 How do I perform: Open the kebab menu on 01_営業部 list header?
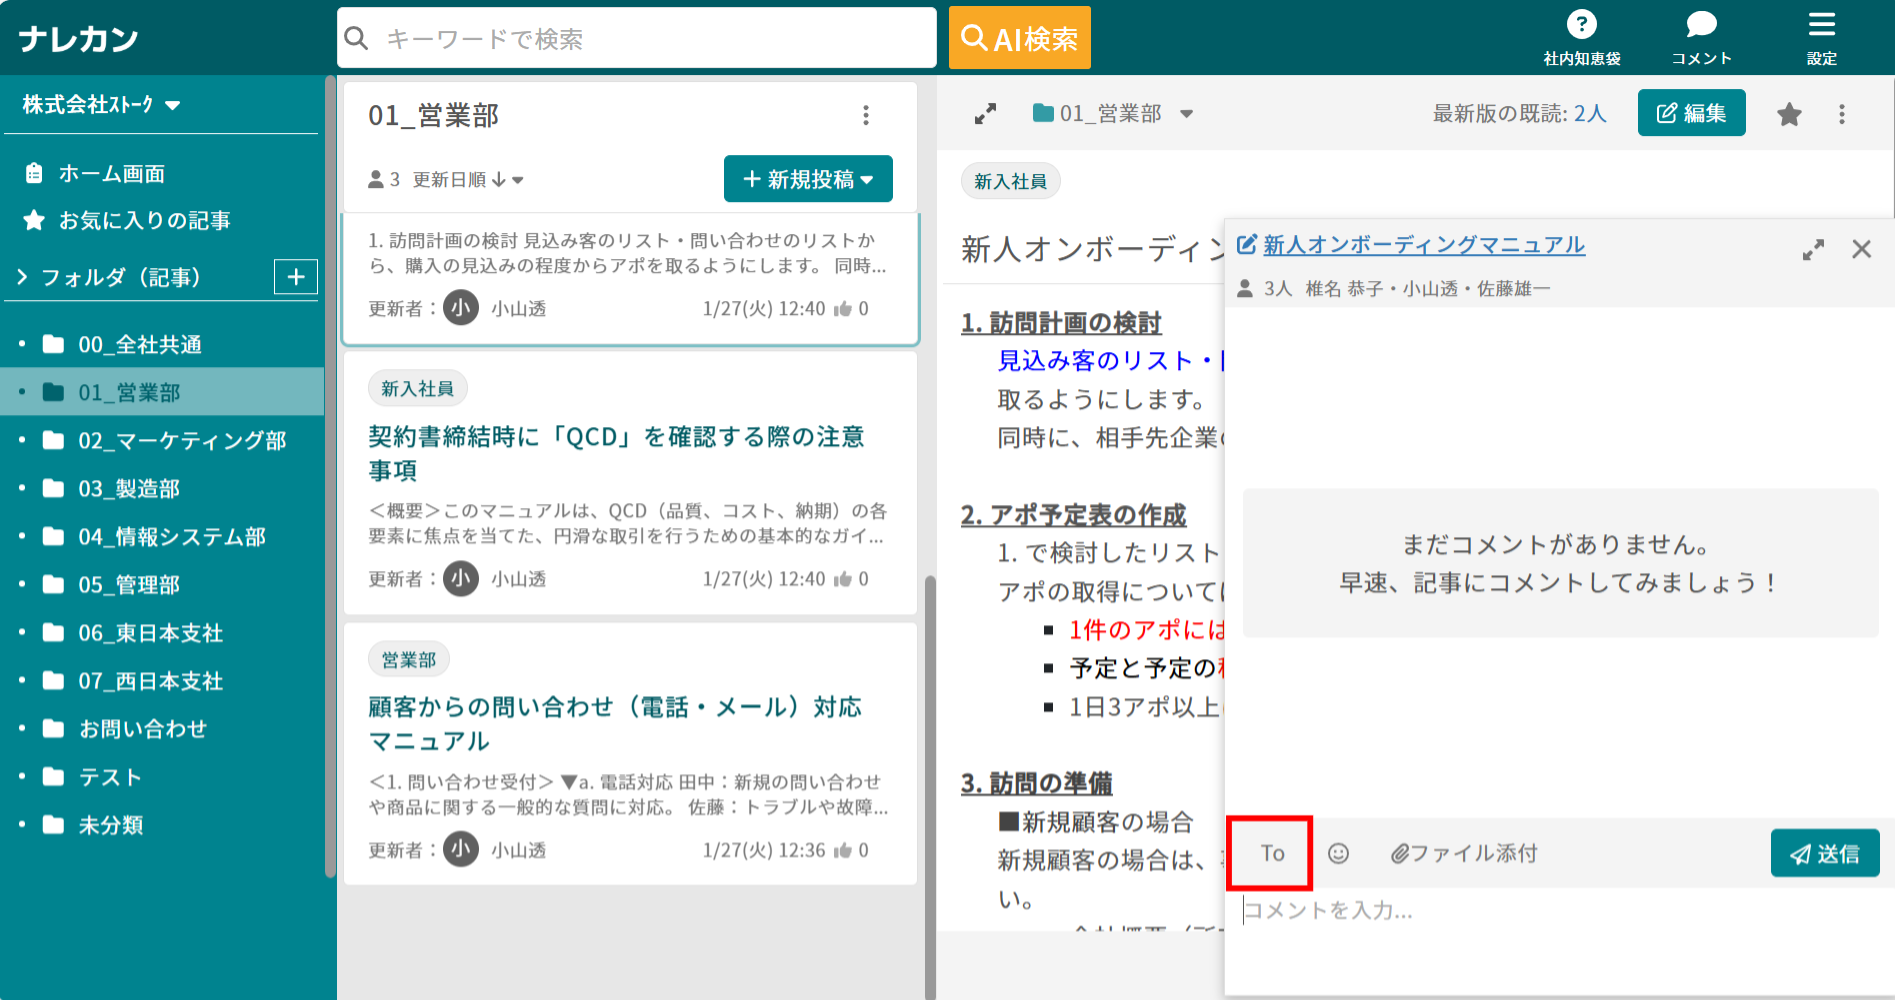[x=866, y=116]
